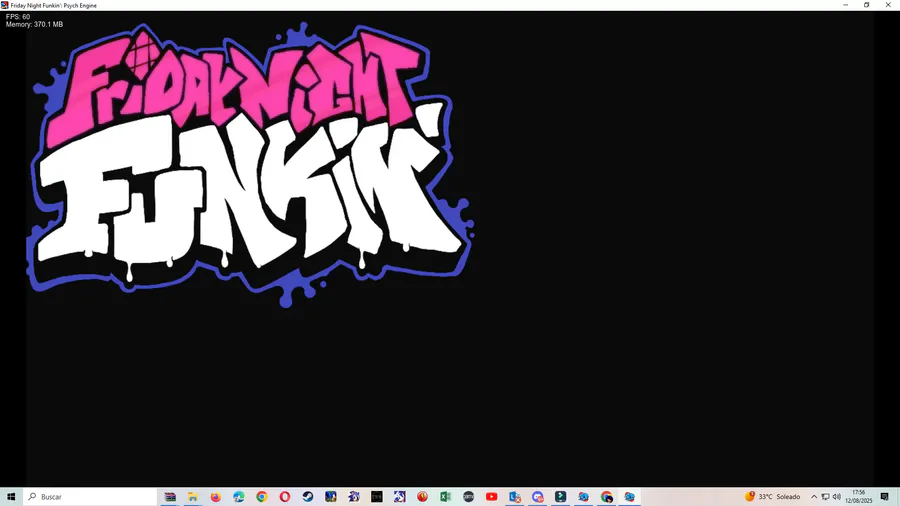Launch Microsoft Edge from the taskbar
The image size is (900, 506).
pyautogui.click(x=239, y=496)
